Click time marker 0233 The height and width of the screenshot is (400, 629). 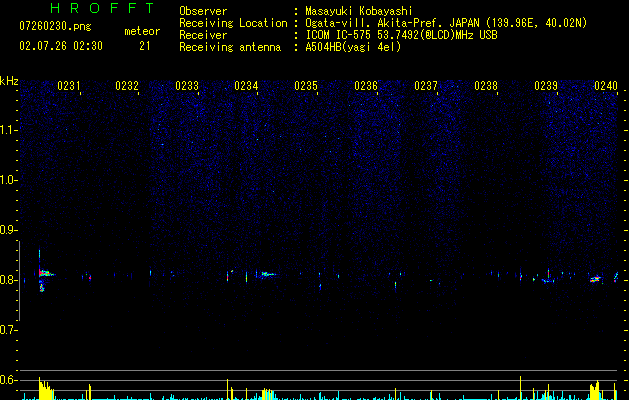(187, 85)
